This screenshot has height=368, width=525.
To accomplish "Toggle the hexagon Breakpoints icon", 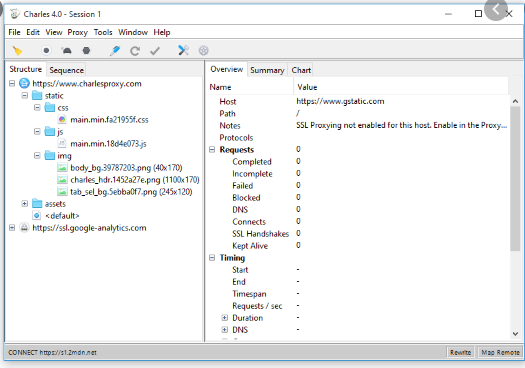I will tap(86, 51).
